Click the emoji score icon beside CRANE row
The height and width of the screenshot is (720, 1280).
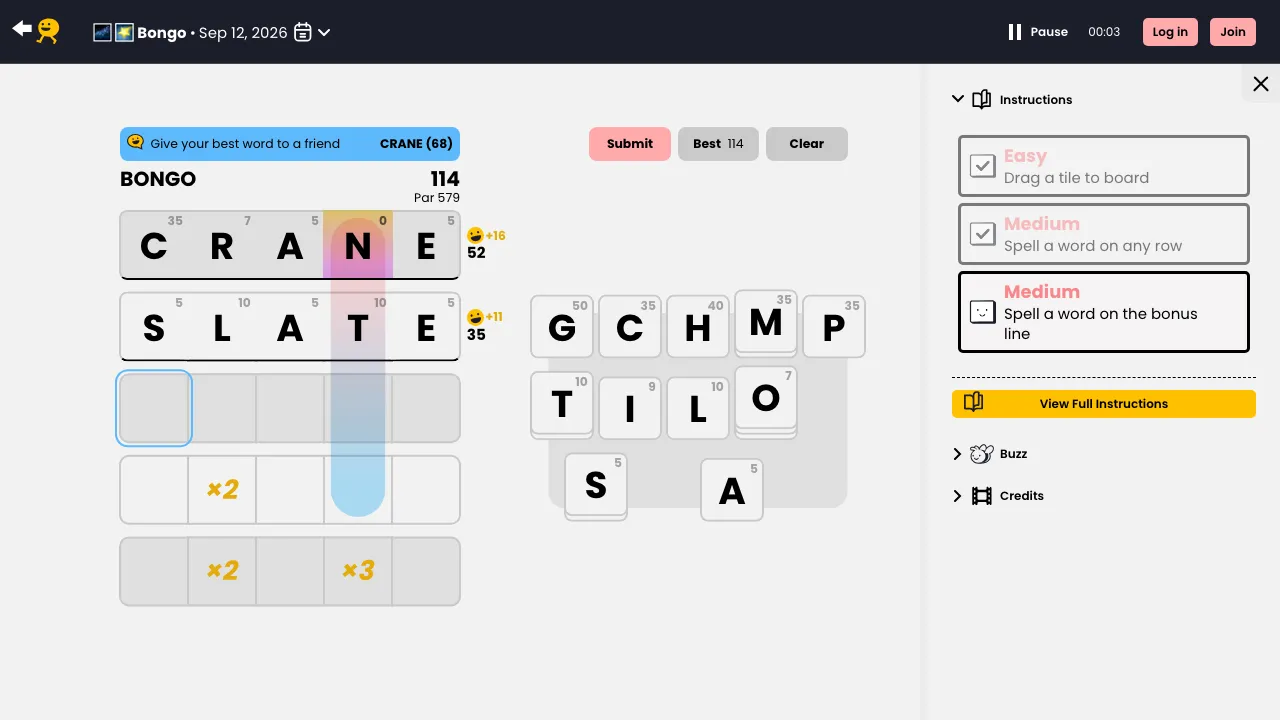475,236
